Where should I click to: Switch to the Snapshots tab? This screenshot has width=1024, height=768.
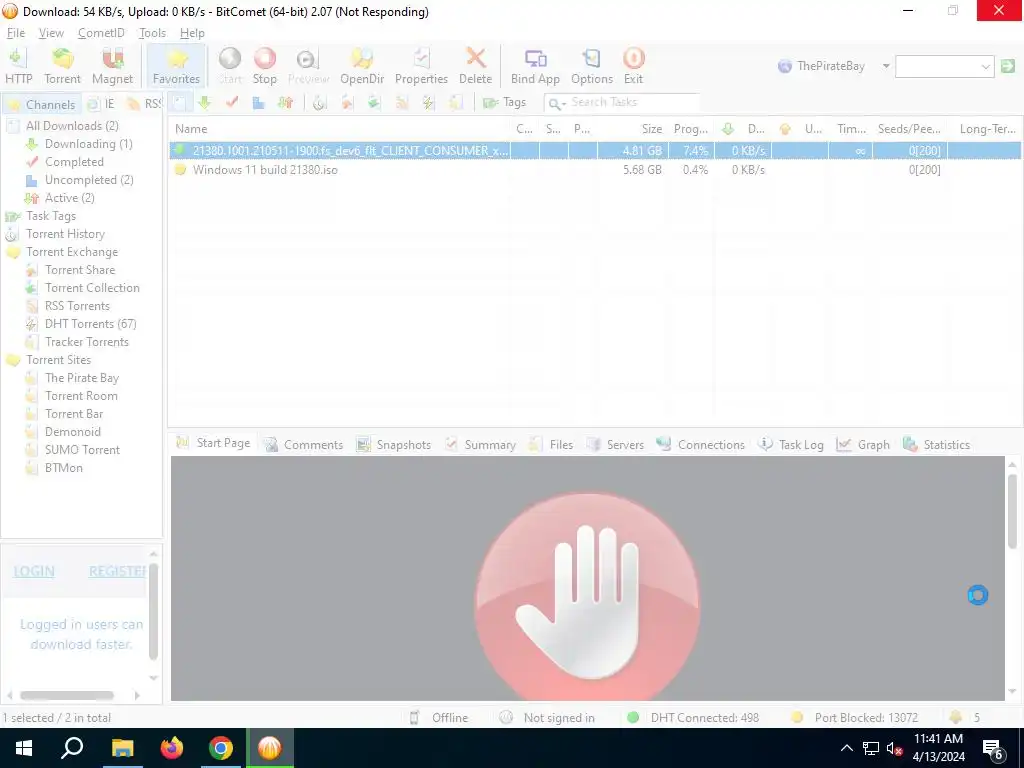pyautogui.click(x=394, y=445)
